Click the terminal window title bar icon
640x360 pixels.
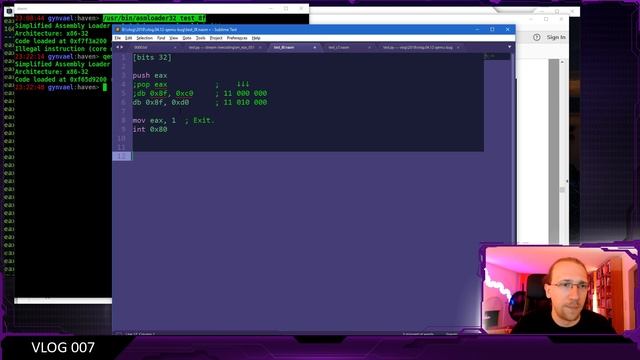9,11
